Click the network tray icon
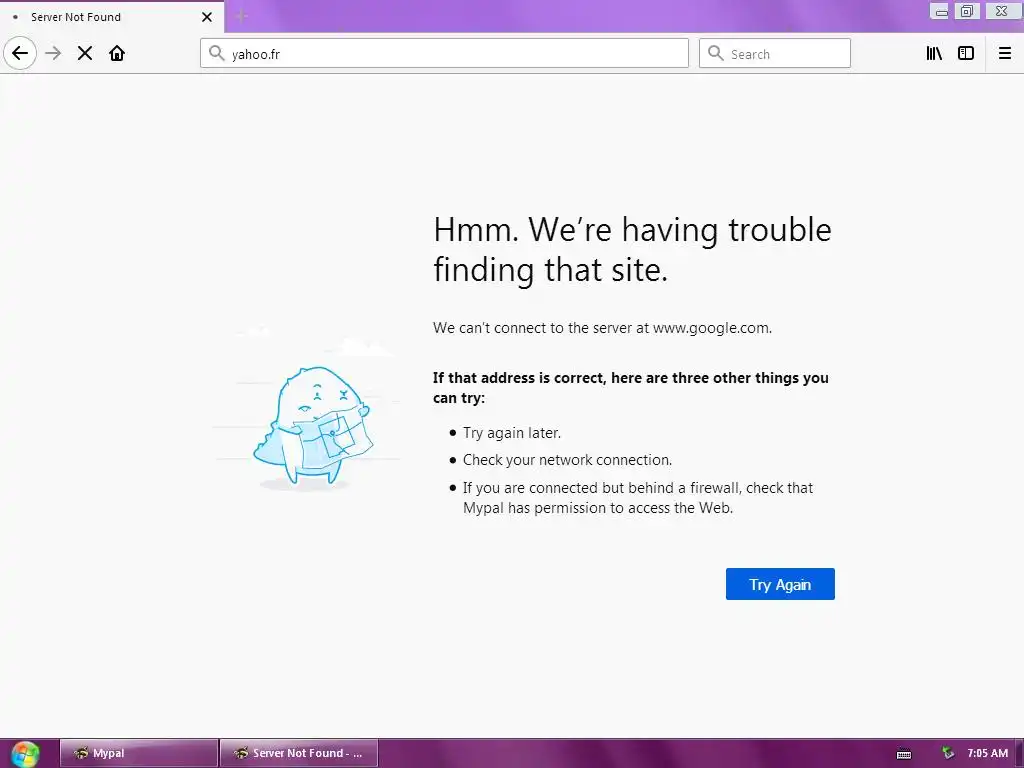 coord(948,753)
